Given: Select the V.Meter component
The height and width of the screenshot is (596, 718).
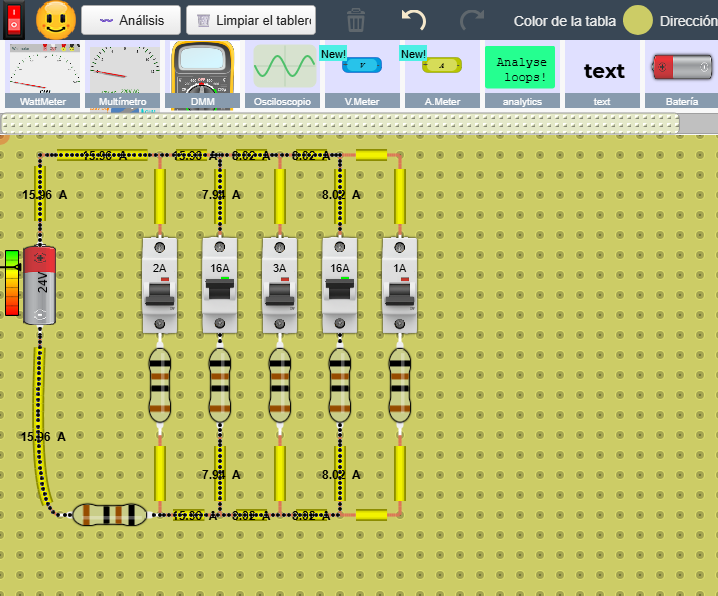Looking at the screenshot, I should coord(361,72).
